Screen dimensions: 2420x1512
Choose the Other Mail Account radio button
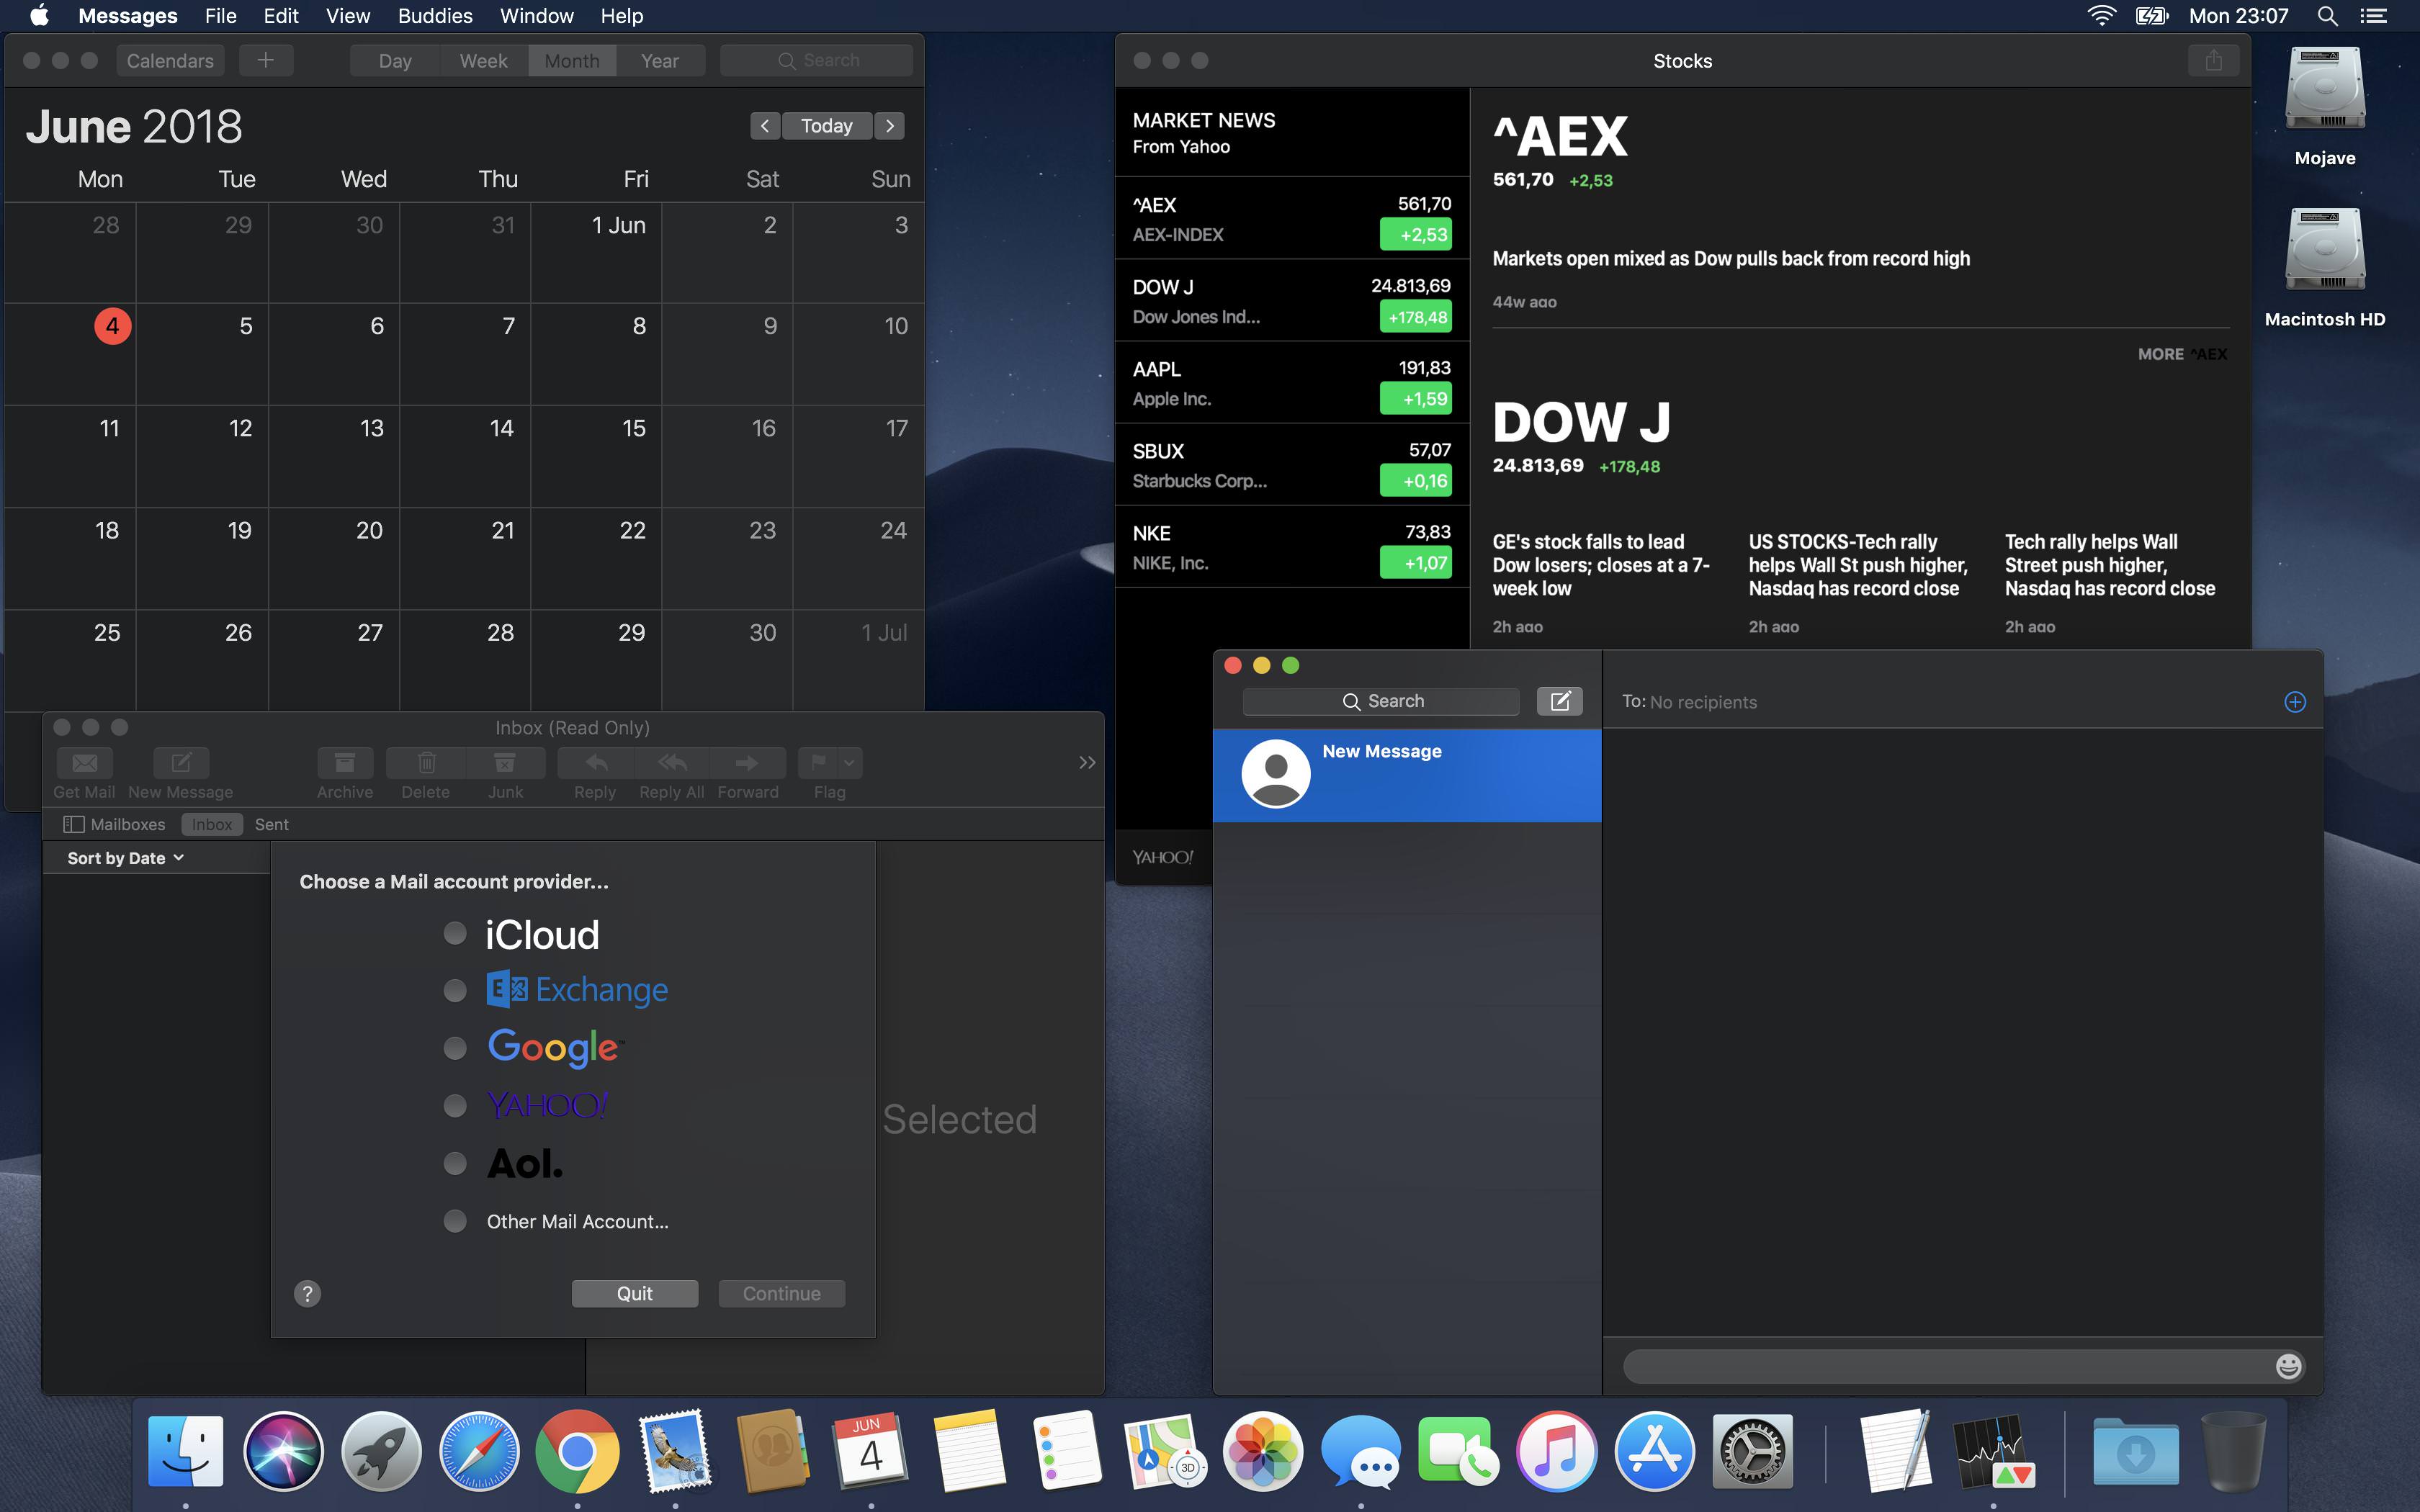455,1221
